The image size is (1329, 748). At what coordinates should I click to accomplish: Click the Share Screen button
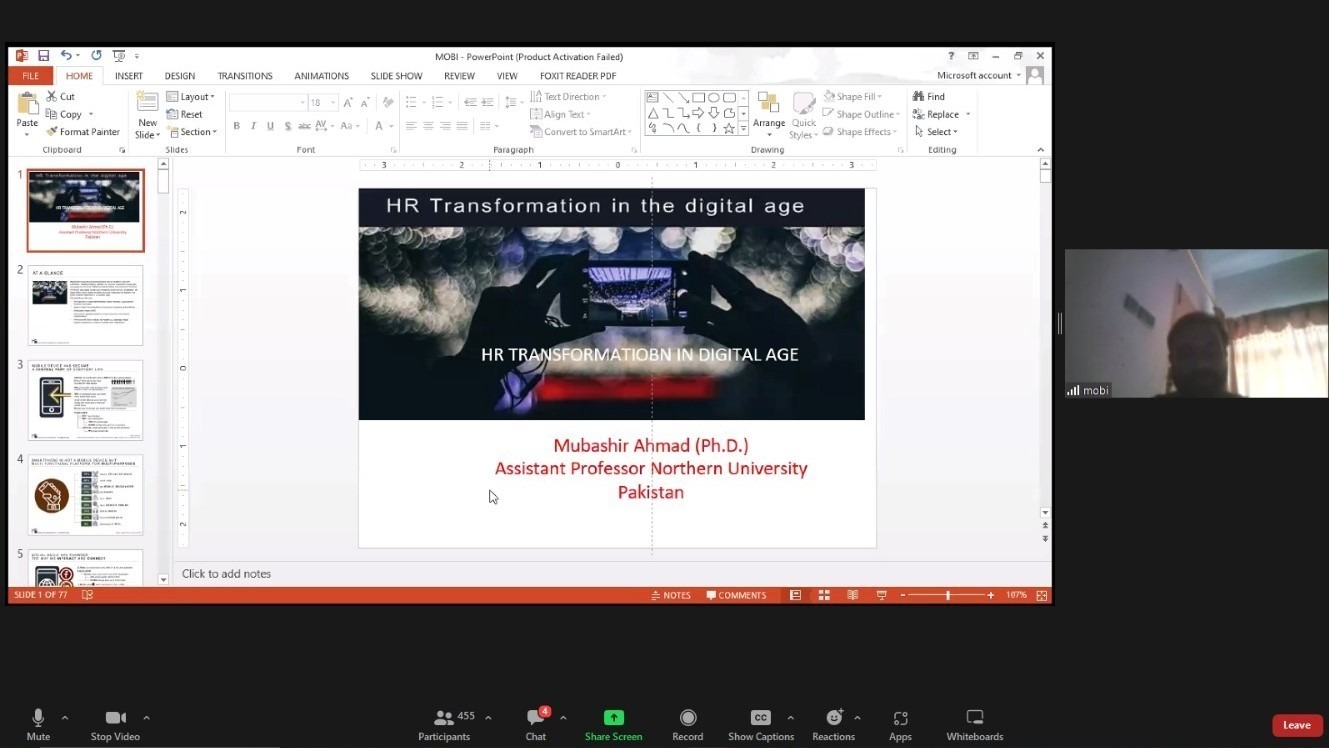coord(613,724)
